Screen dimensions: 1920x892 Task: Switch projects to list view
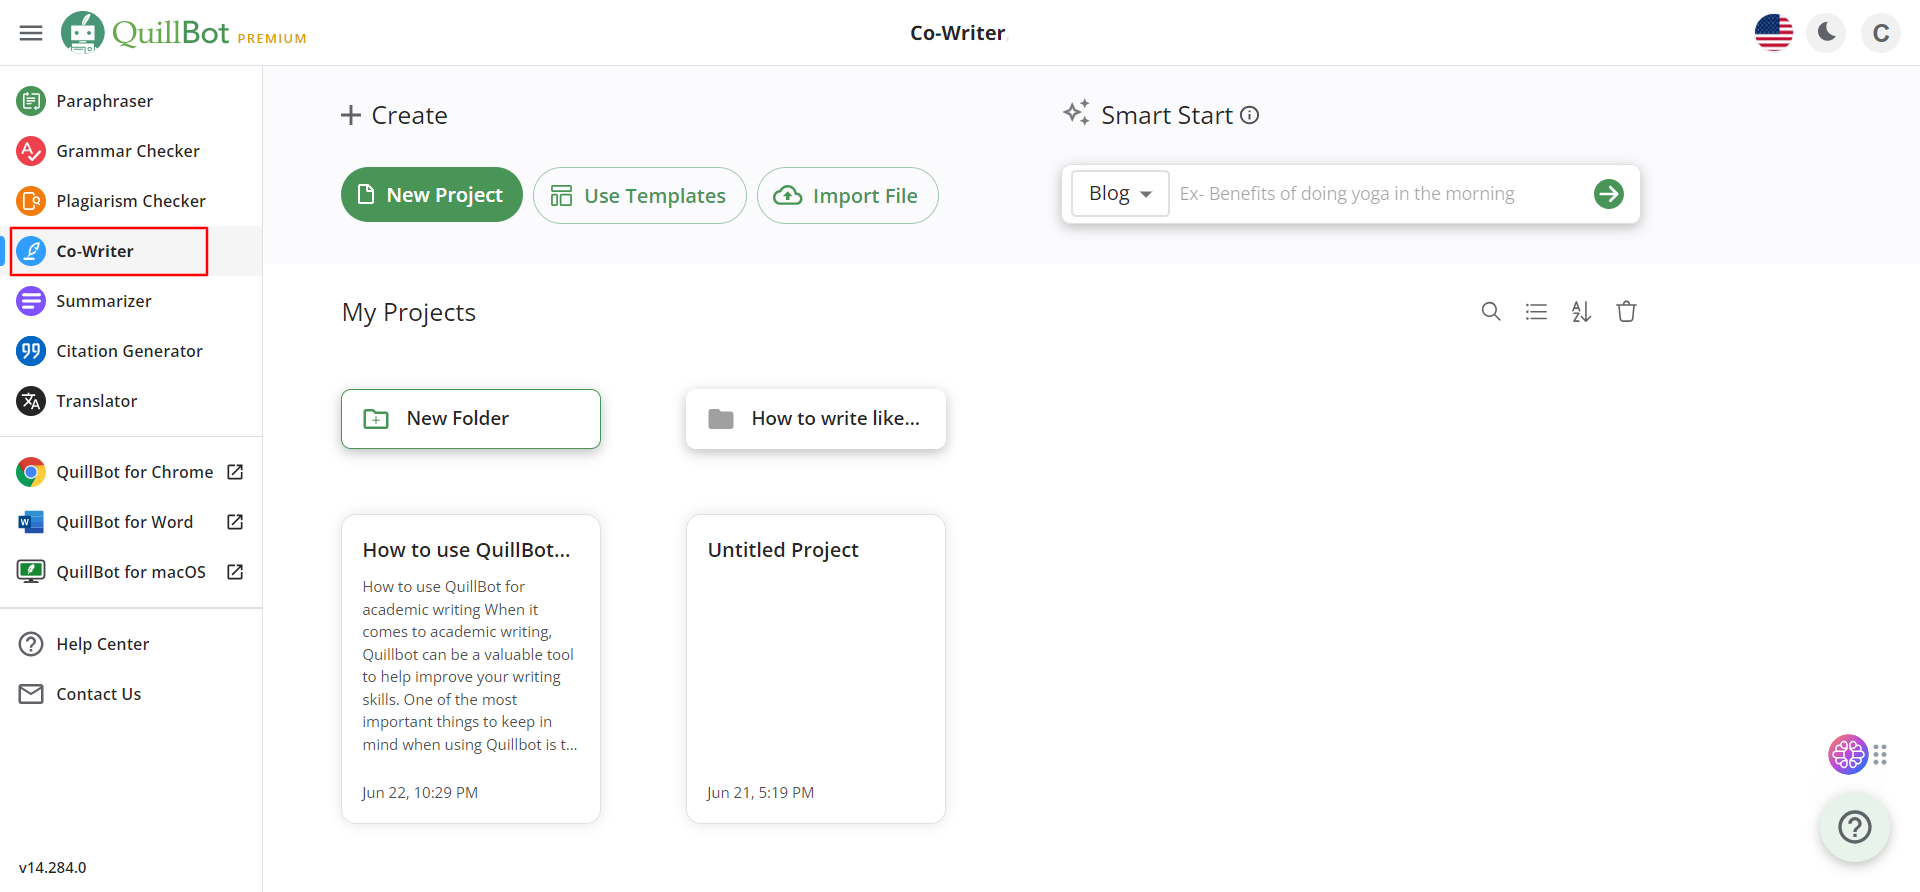[x=1536, y=312]
